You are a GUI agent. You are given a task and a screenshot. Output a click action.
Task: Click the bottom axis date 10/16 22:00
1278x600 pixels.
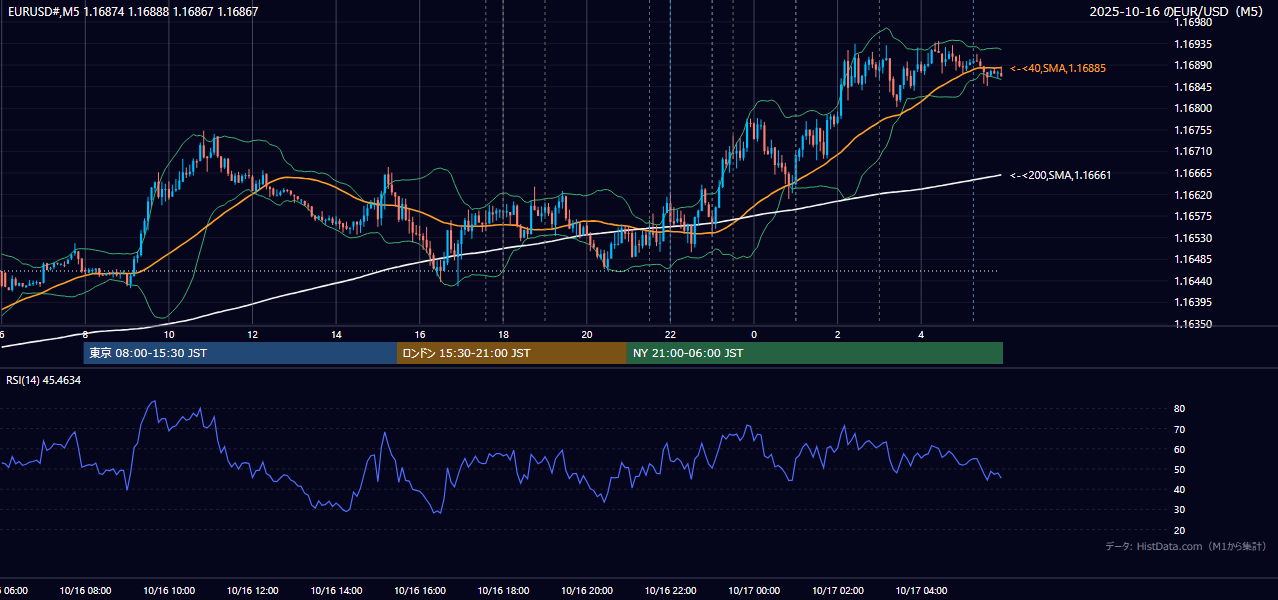pyautogui.click(x=671, y=590)
